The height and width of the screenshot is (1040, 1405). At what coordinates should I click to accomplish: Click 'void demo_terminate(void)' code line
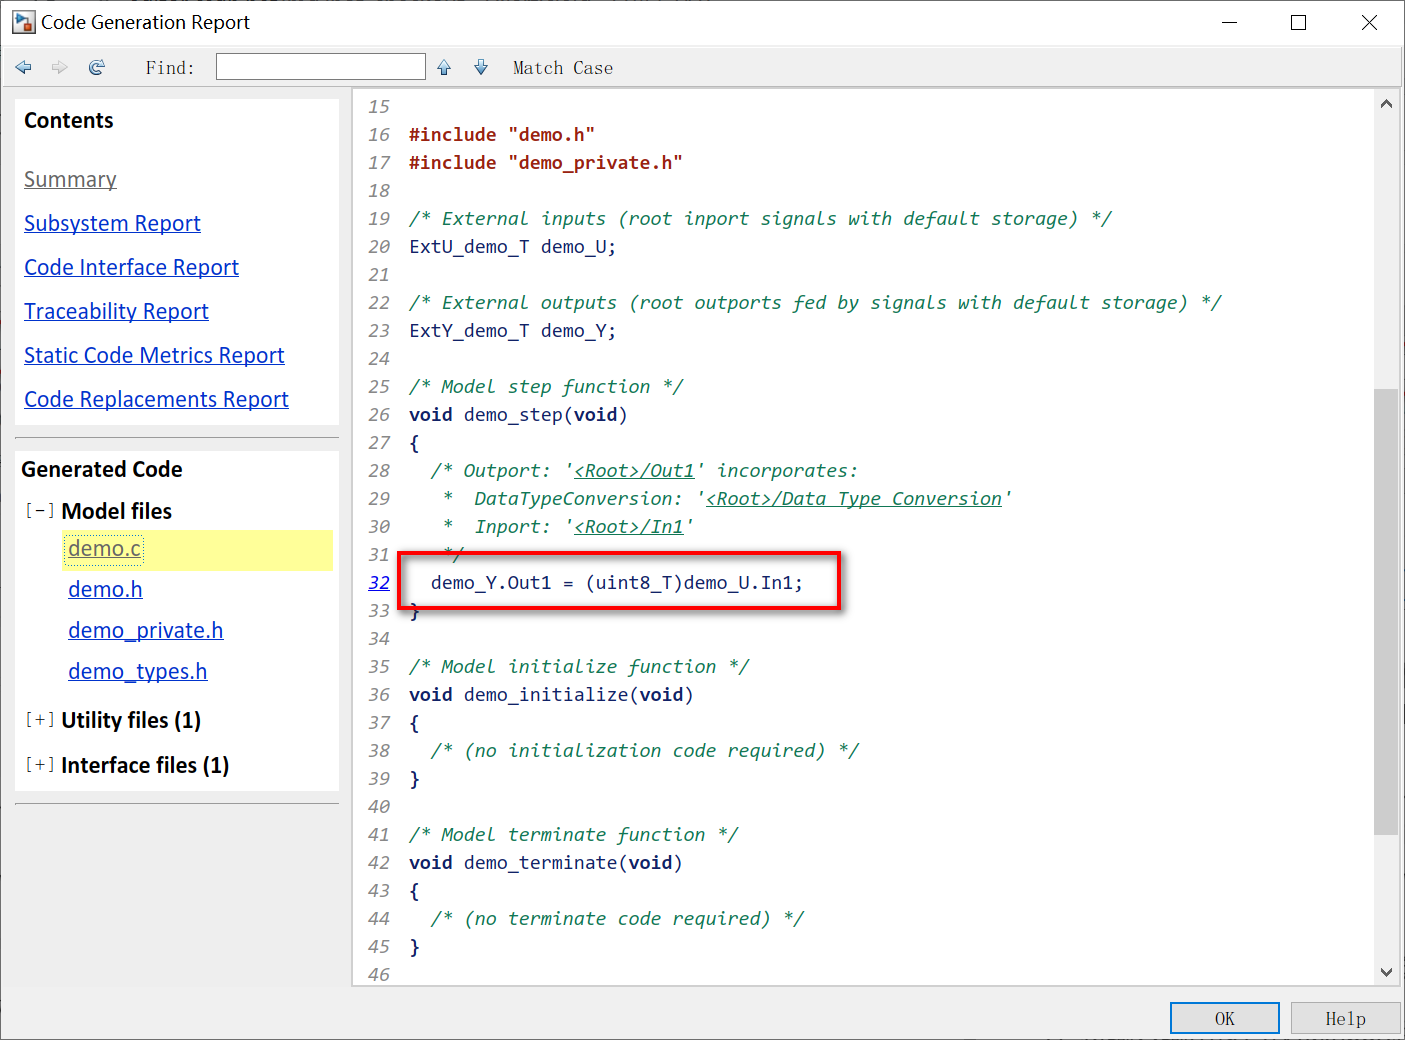tap(545, 863)
